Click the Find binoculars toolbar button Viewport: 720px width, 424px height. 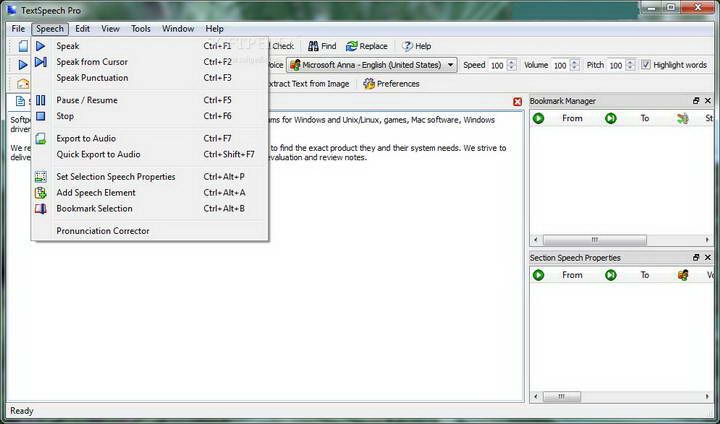pos(322,46)
